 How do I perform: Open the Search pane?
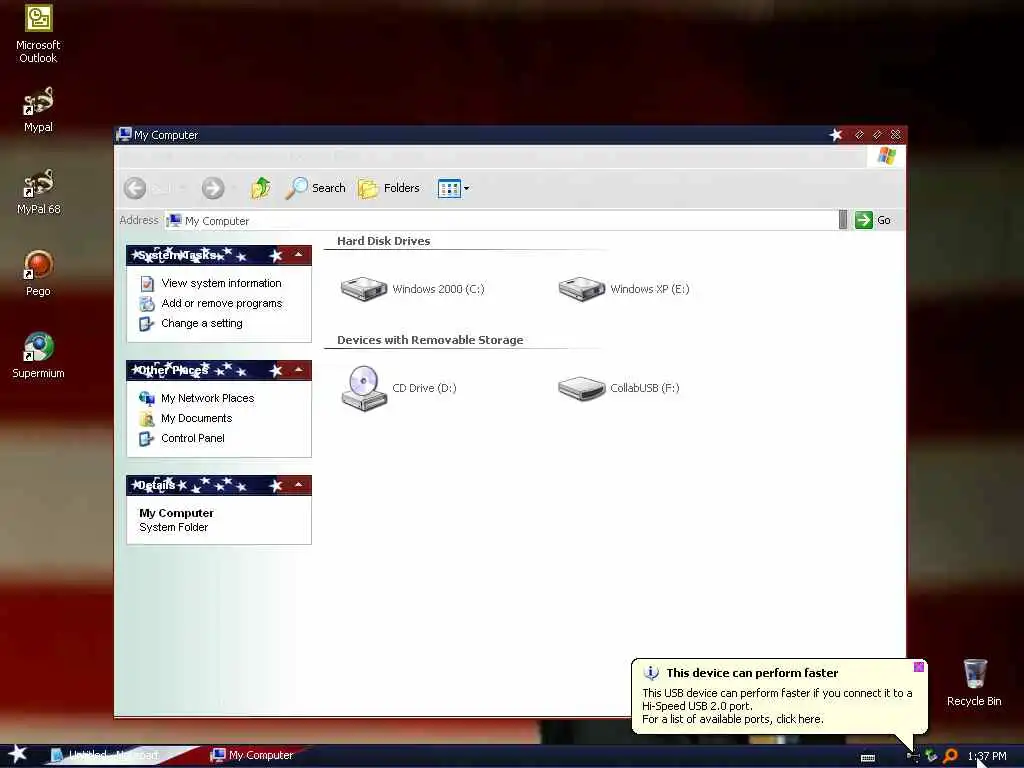315,188
